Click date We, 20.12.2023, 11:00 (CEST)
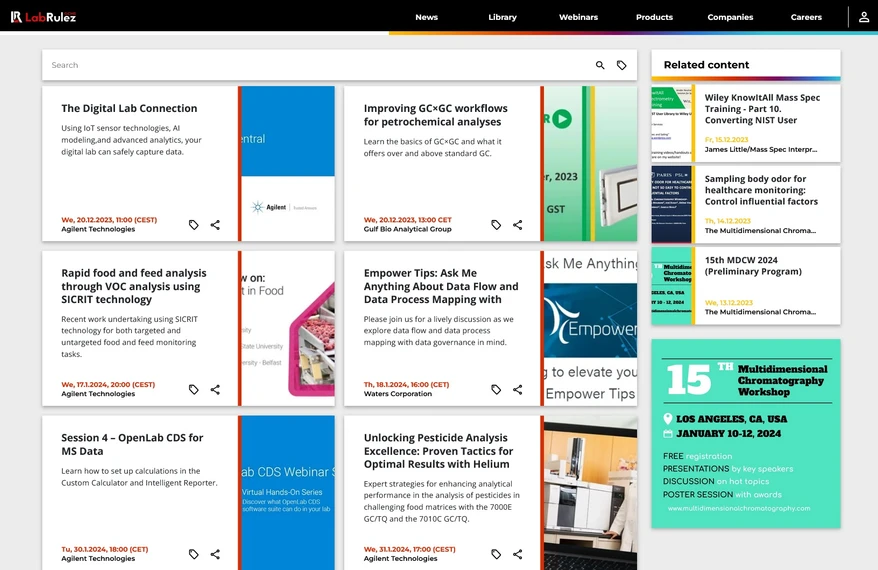 point(109,219)
